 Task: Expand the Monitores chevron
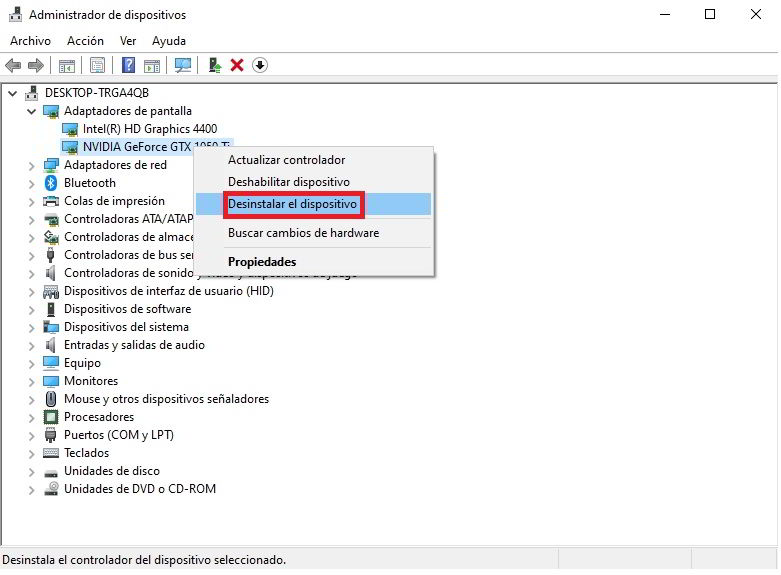pos(31,382)
